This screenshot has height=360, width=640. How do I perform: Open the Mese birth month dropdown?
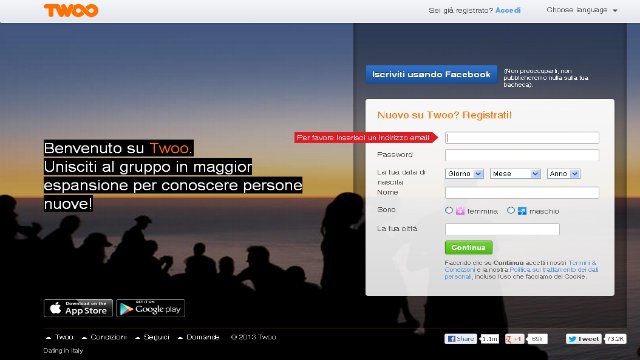pos(516,173)
